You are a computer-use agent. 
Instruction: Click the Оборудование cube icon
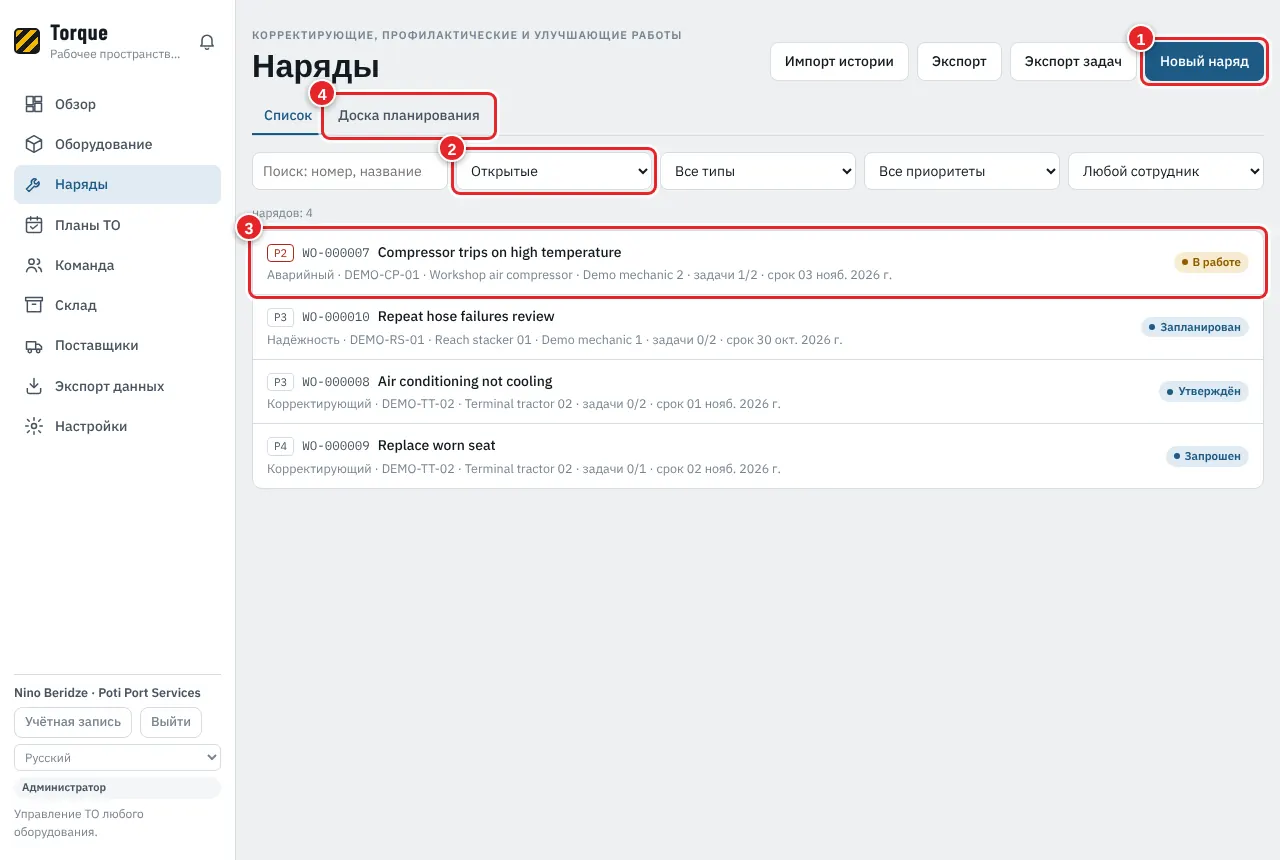(x=34, y=144)
